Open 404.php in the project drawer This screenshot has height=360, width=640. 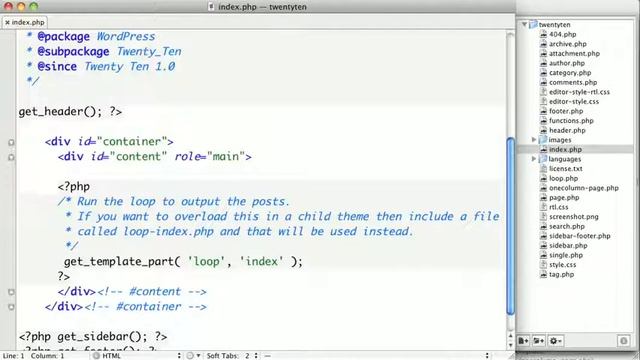(562, 34)
